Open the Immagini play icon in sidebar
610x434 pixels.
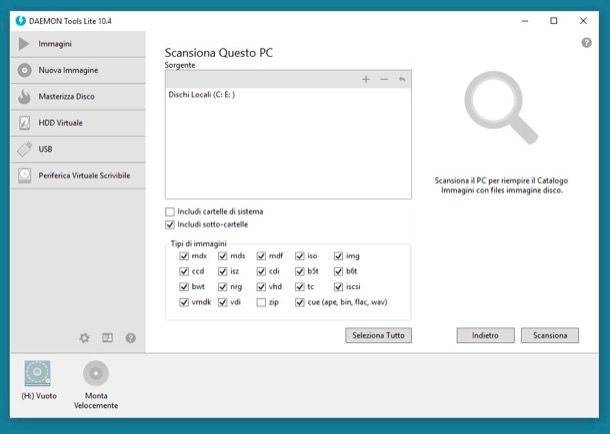pyautogui.click(x=24, y=44)
